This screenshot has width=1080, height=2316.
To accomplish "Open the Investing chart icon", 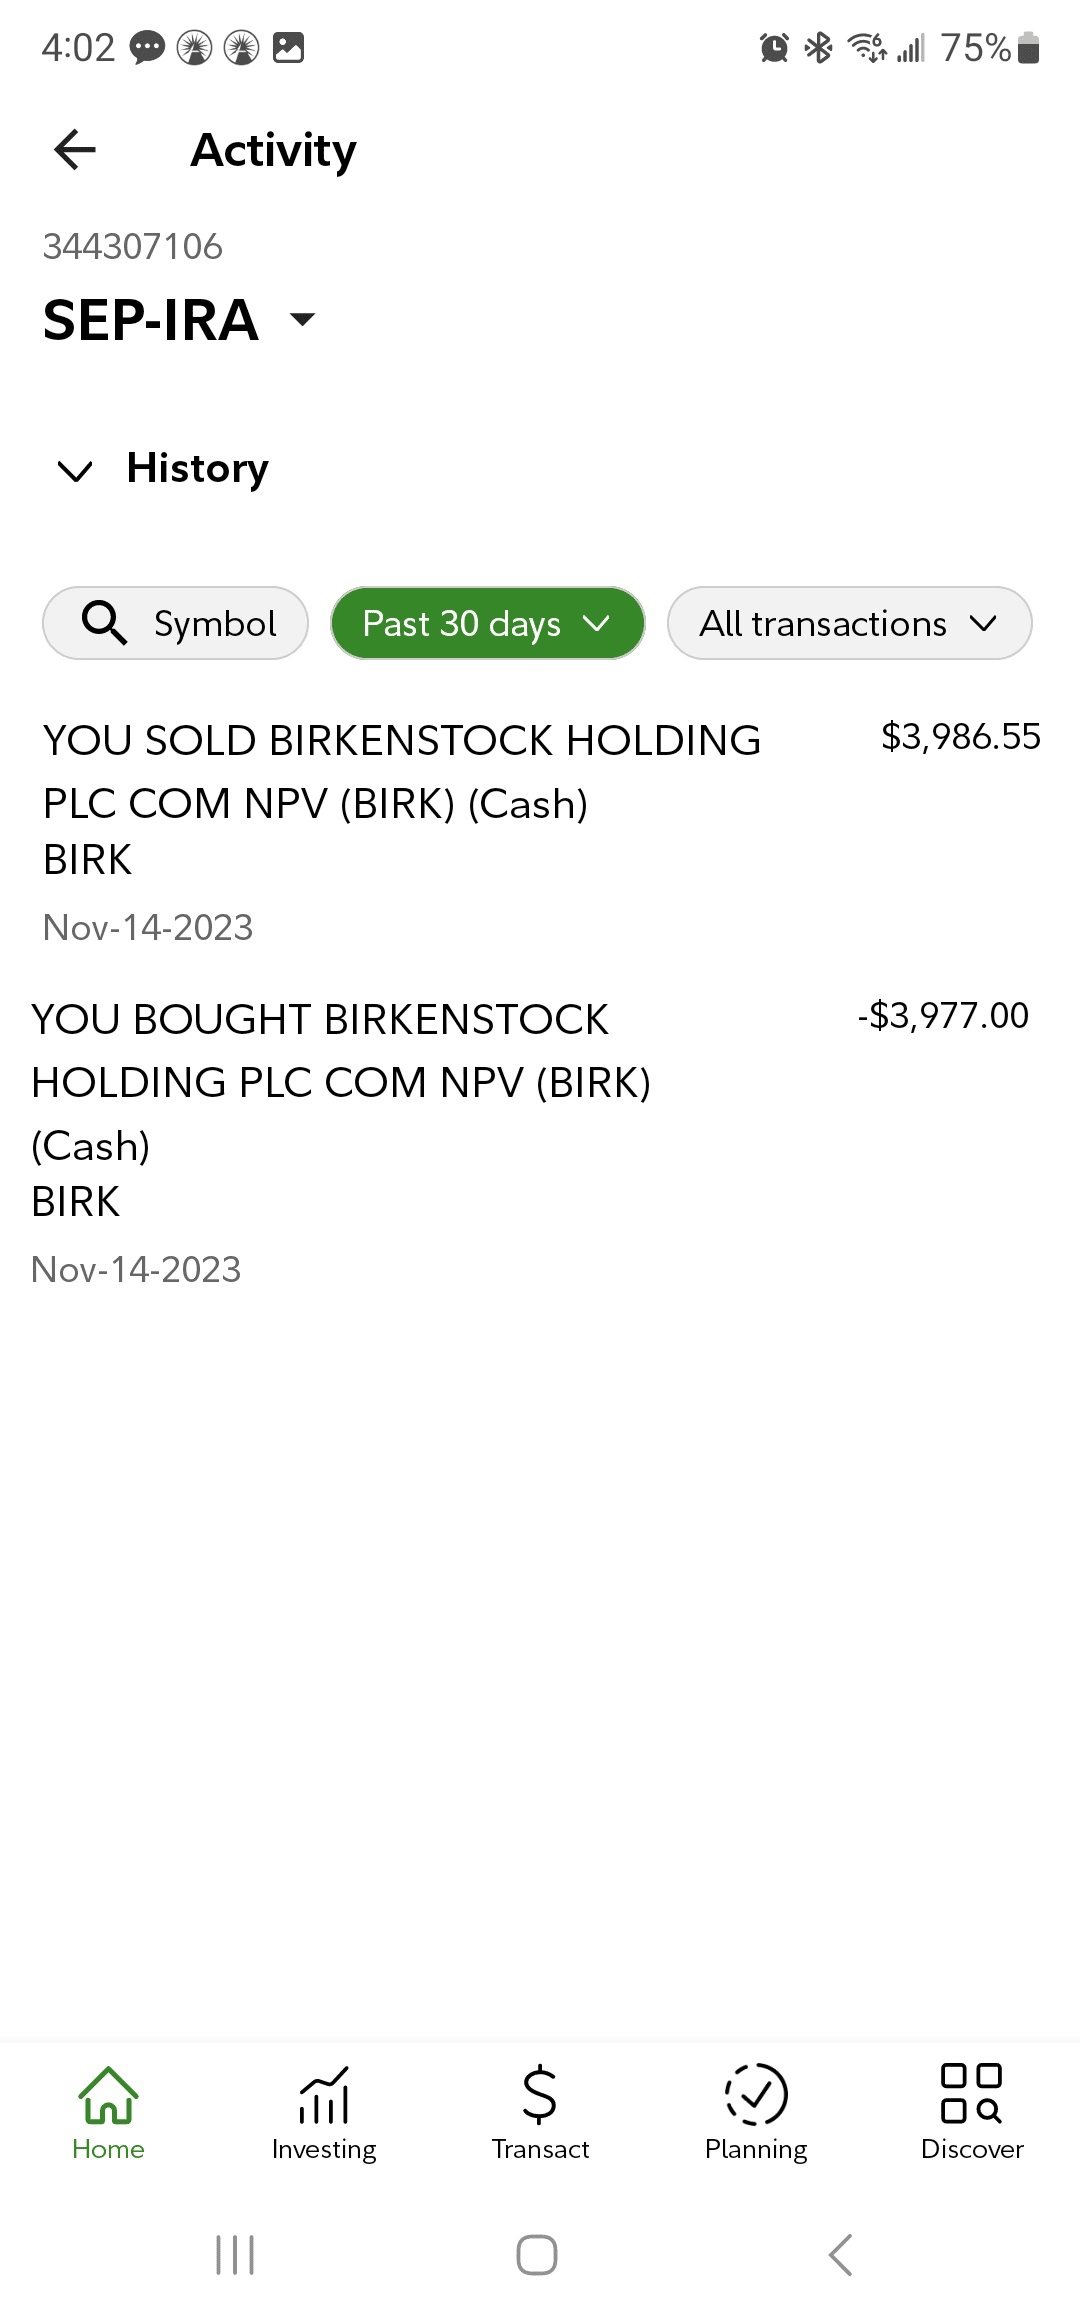I will (x=324, y=2095).
